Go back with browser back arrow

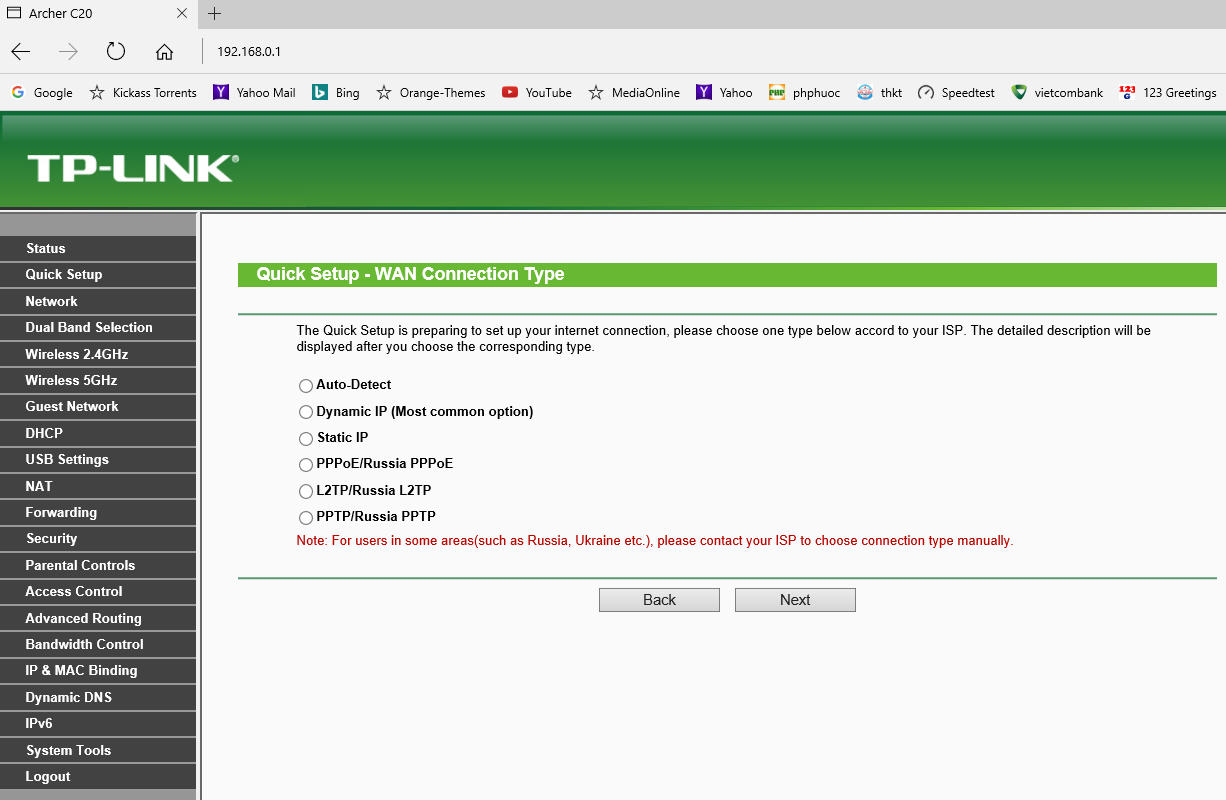21,52
